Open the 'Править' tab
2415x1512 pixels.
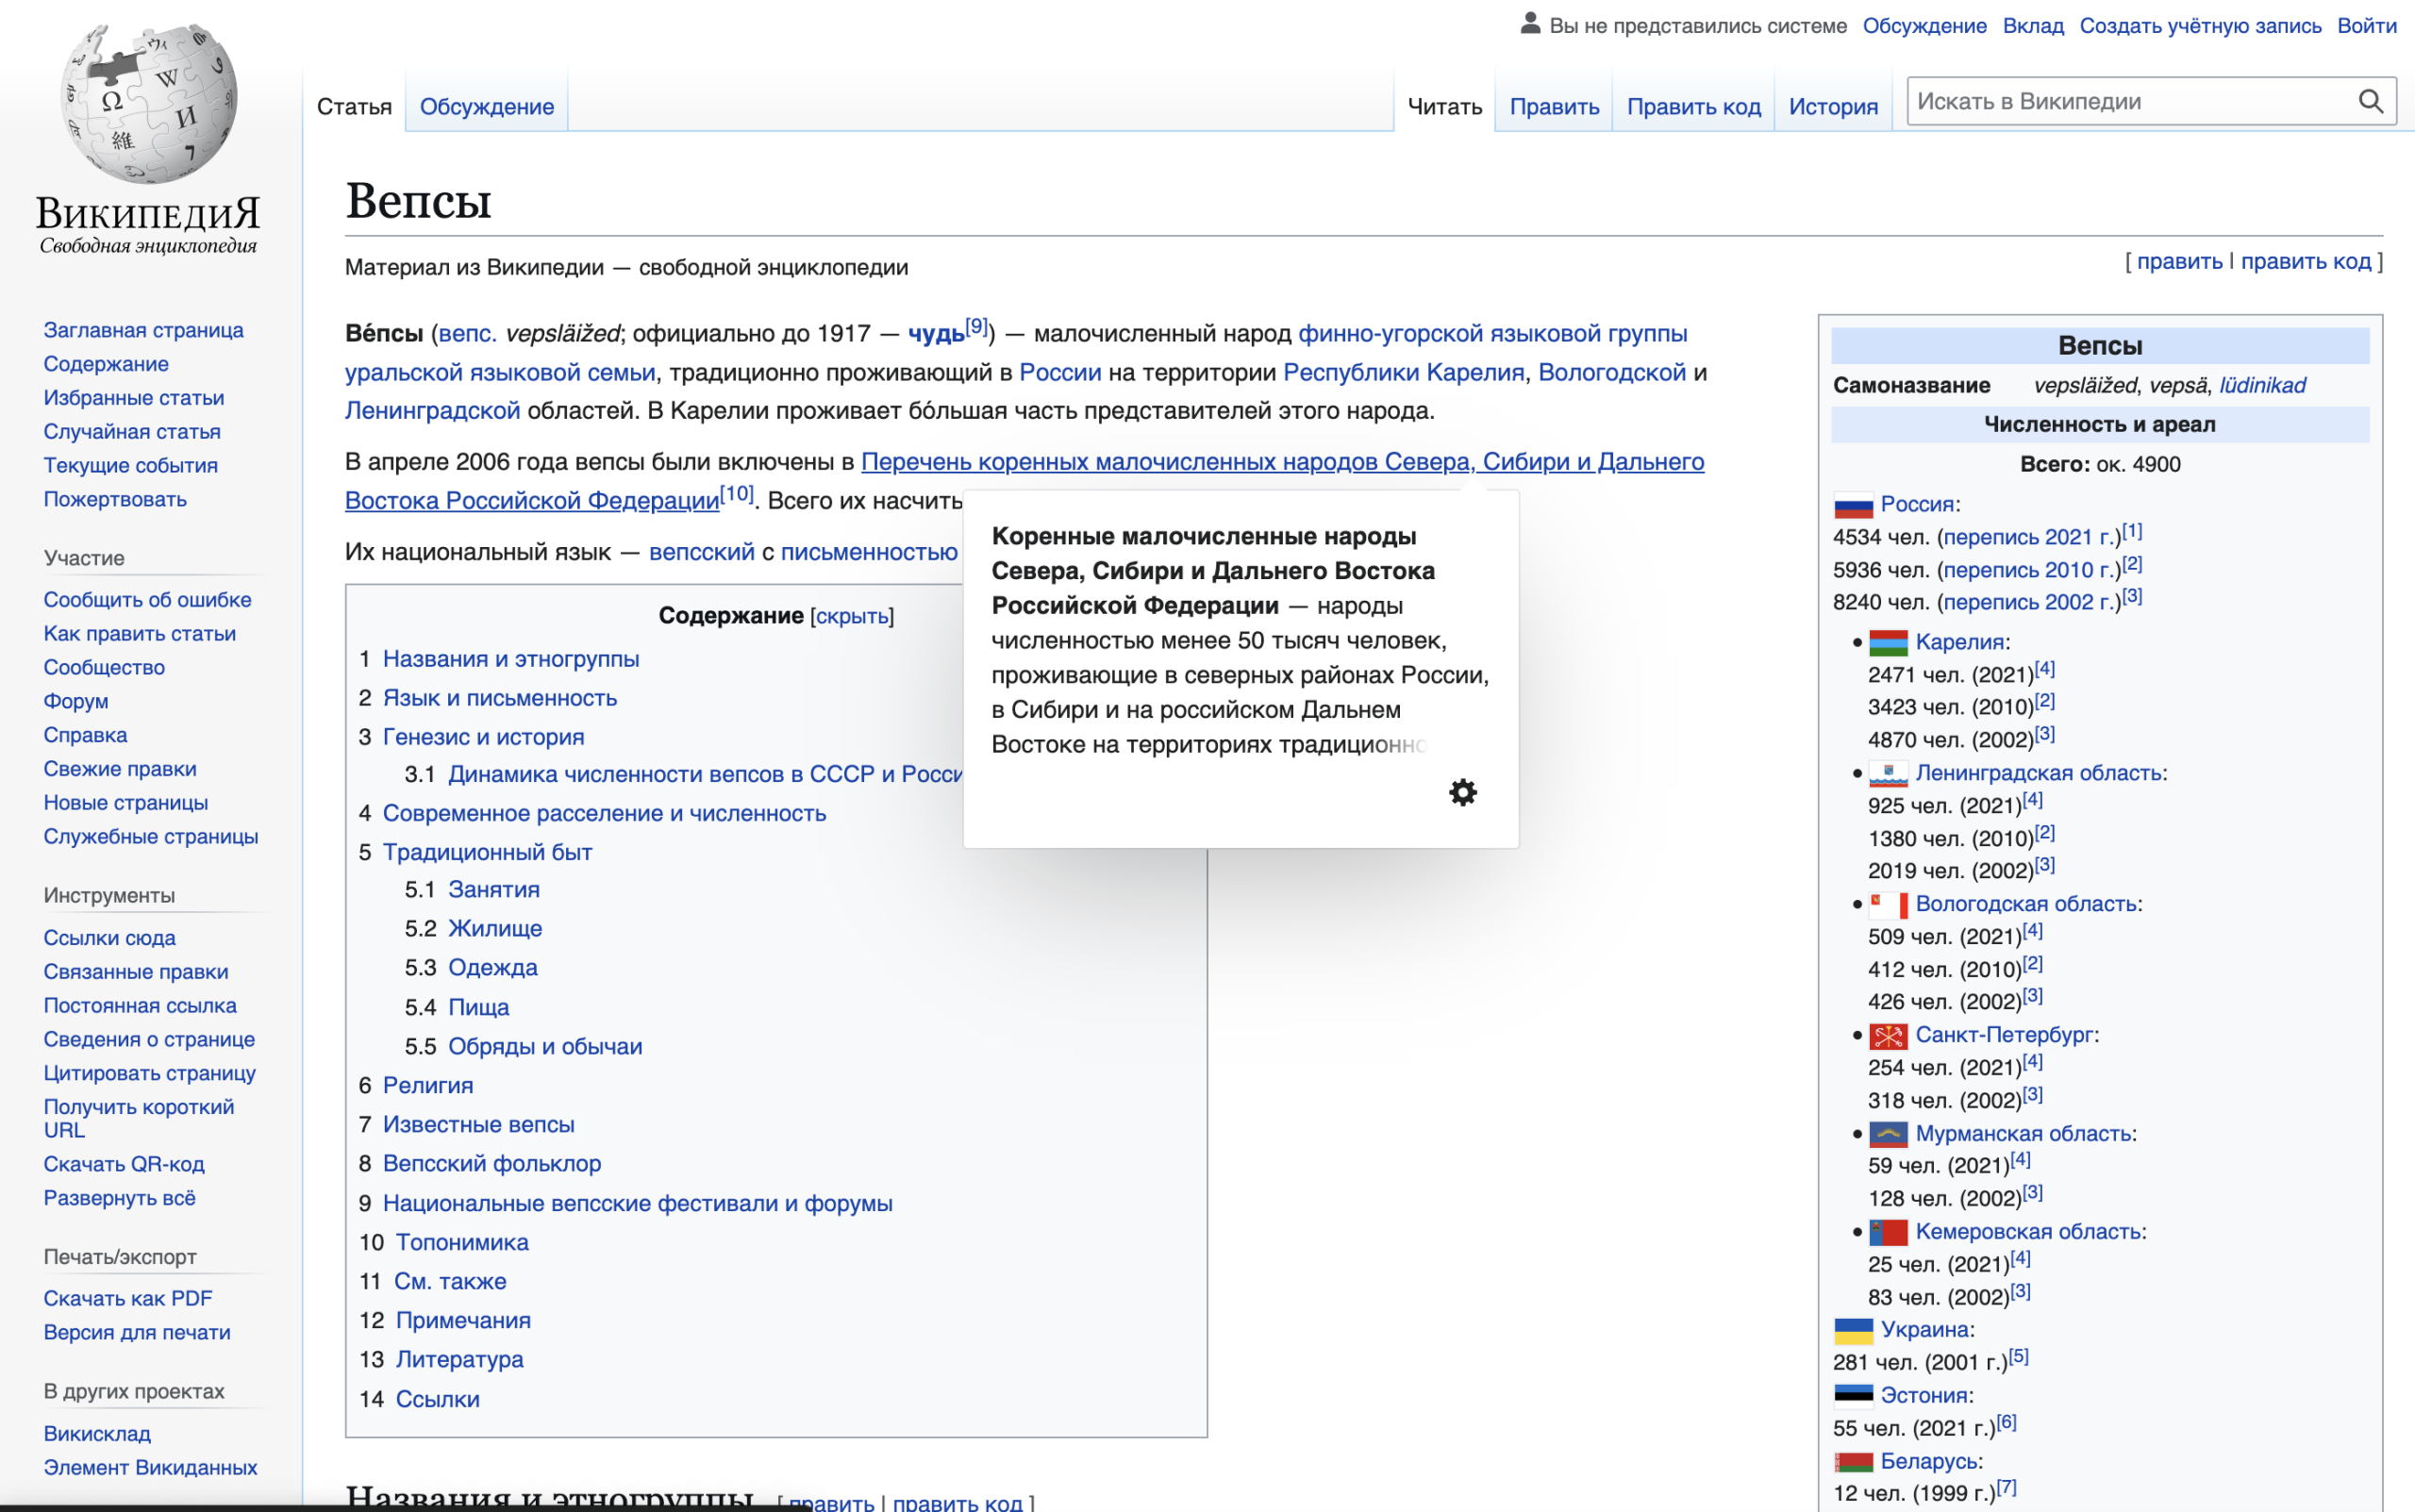[1554, 106]
